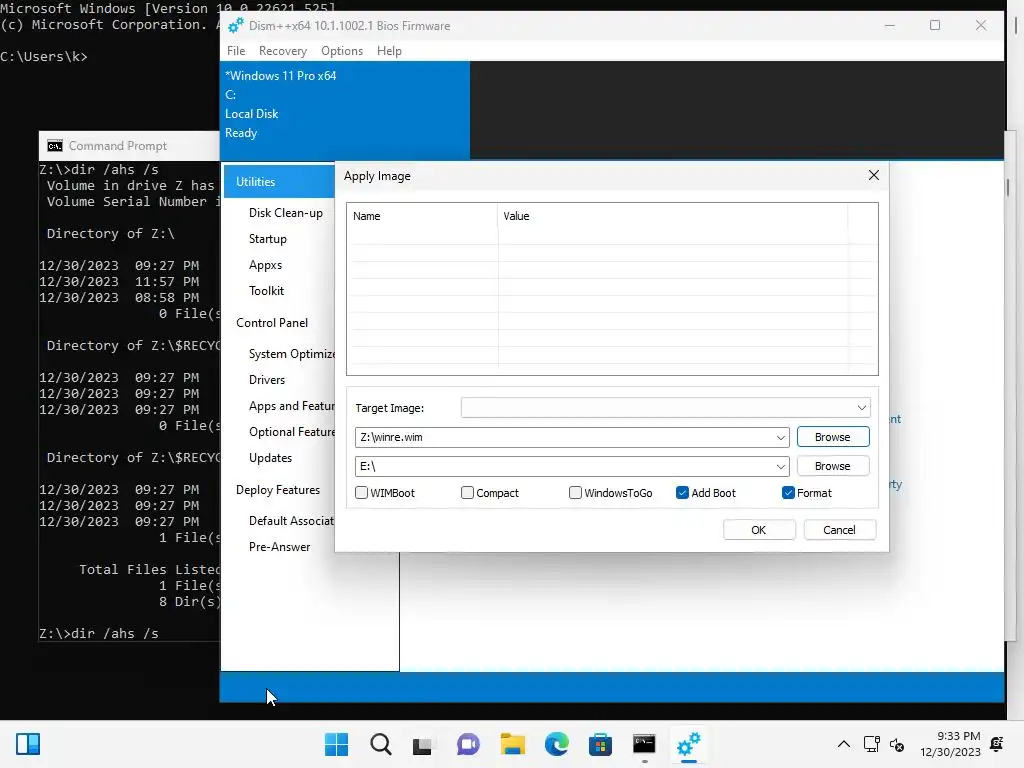Click the Dism++ title bar gear icon
The image size is (1024, 768).
235,25
